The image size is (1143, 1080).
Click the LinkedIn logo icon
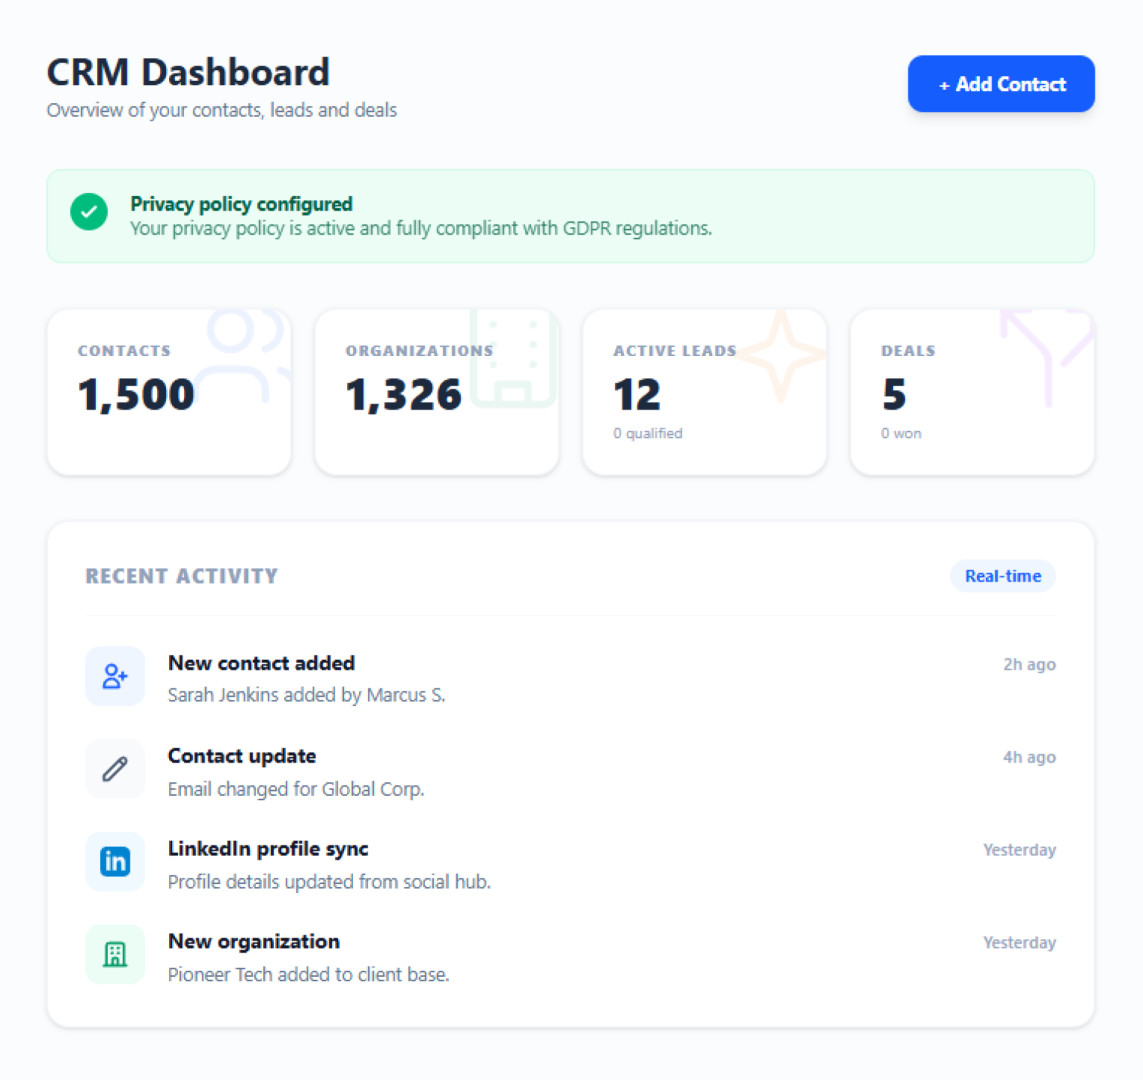pos(115,861)
